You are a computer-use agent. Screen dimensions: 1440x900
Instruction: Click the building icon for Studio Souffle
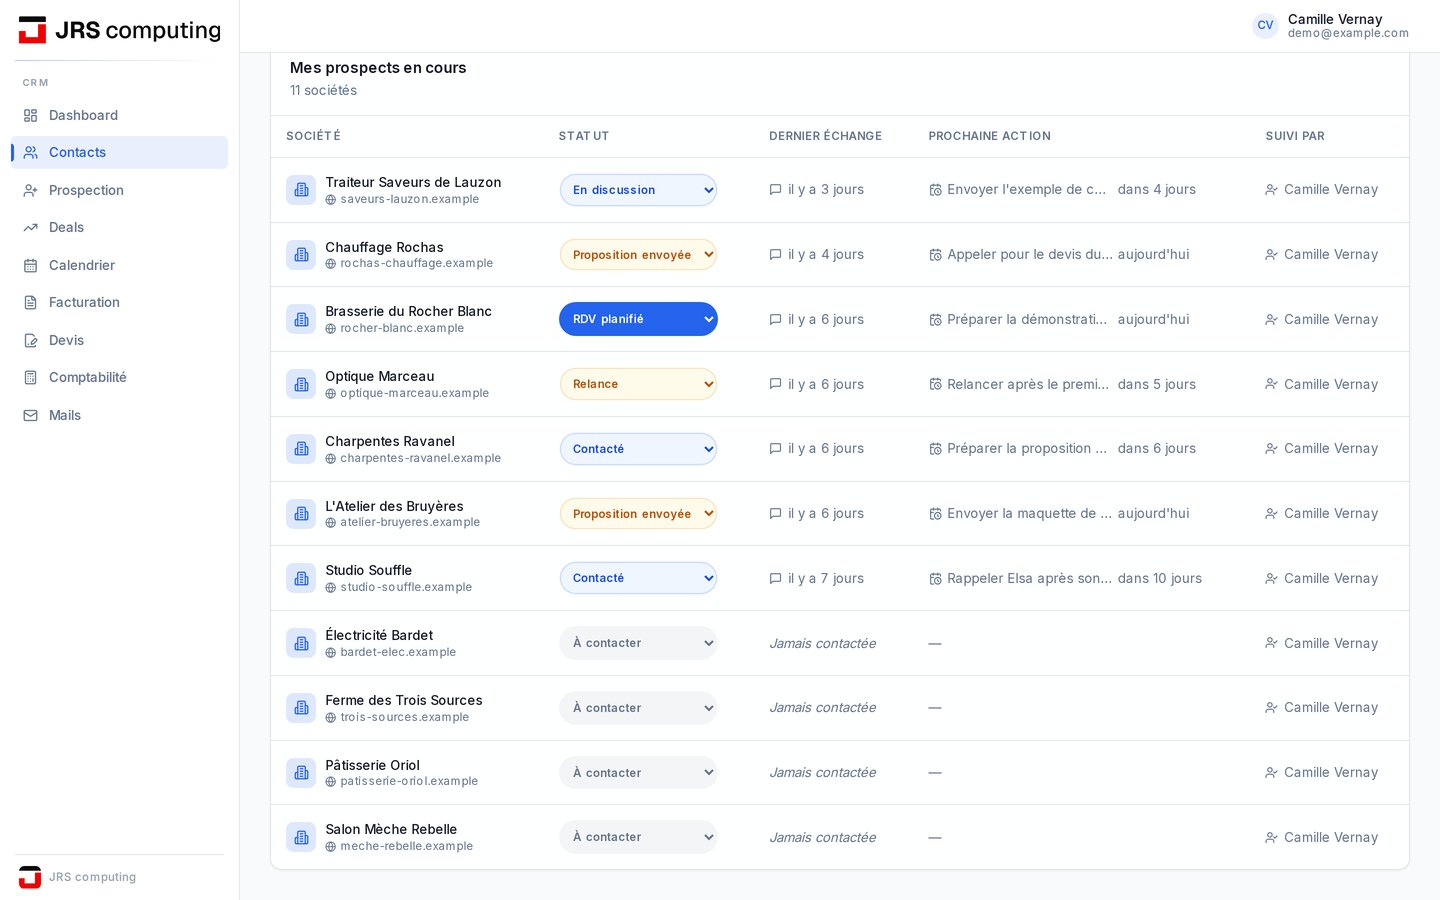point(301,578)
